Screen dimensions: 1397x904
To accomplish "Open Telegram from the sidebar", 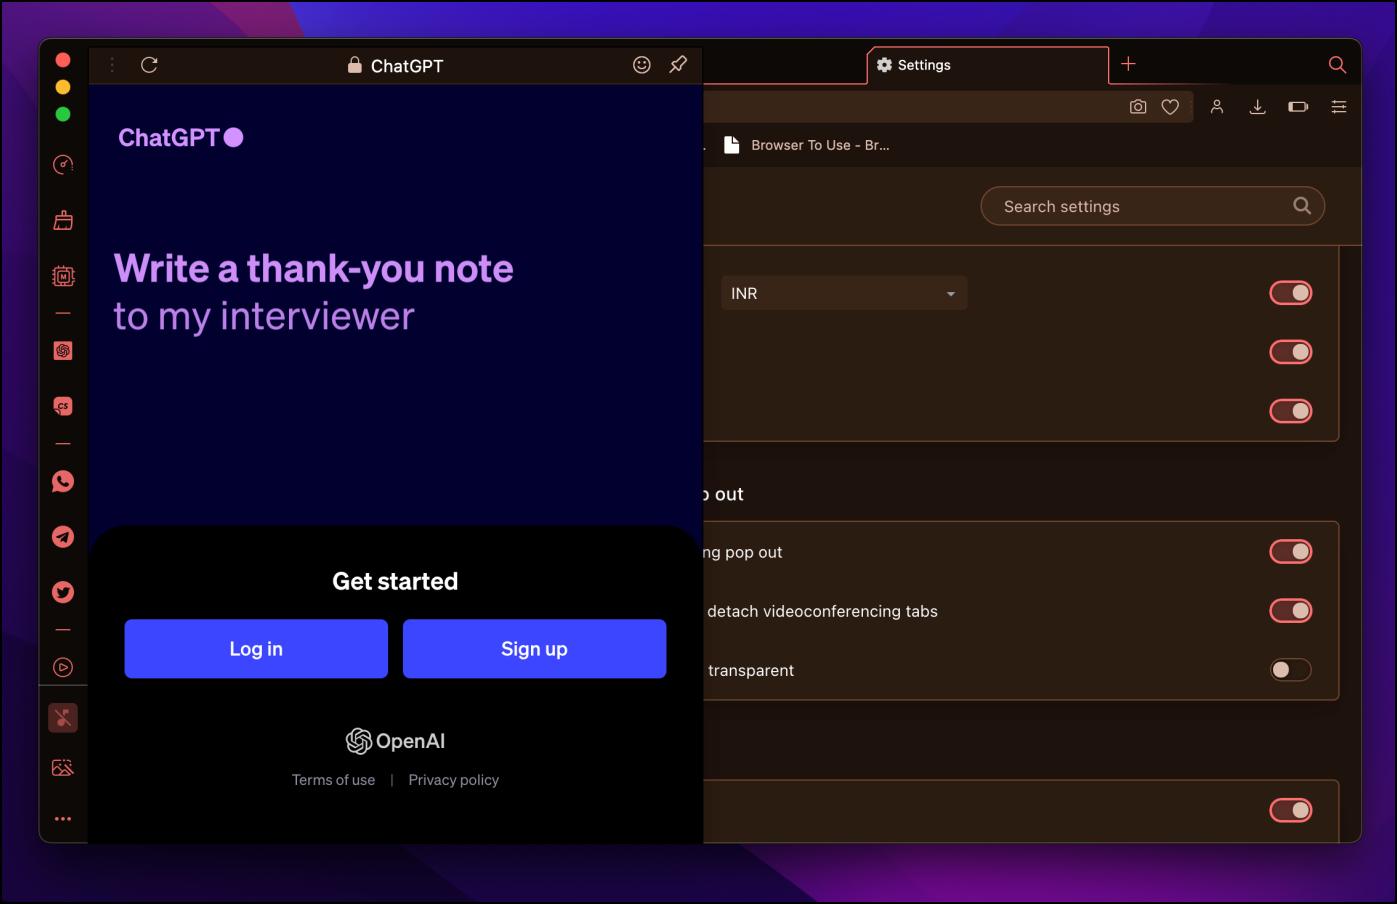I will pos(63,537).
